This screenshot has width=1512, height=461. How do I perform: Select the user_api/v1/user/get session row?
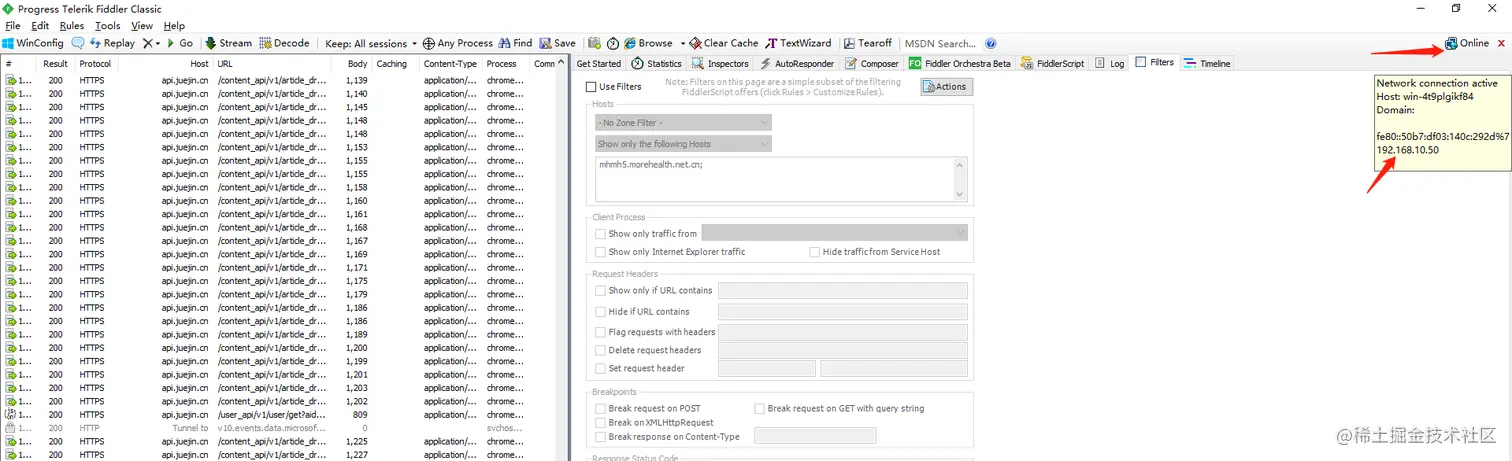[279, 414]
